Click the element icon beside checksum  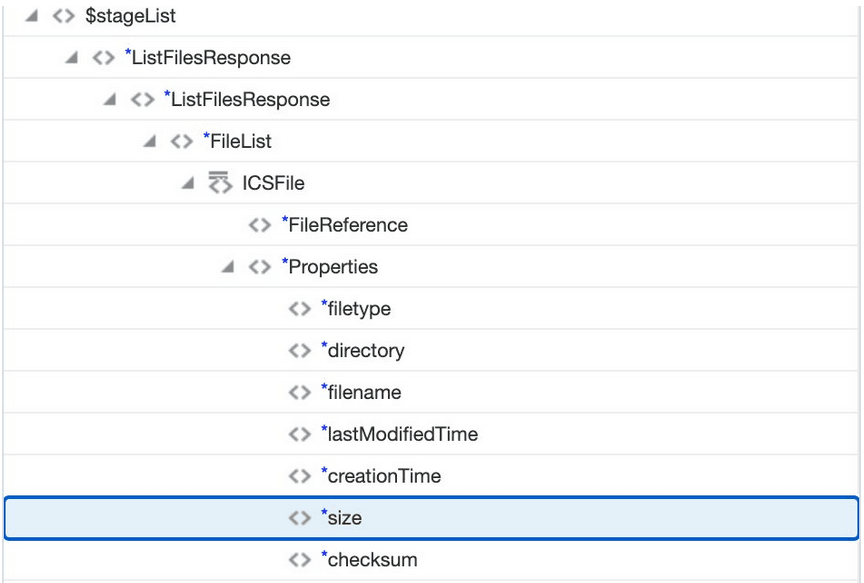pos(298,559)
